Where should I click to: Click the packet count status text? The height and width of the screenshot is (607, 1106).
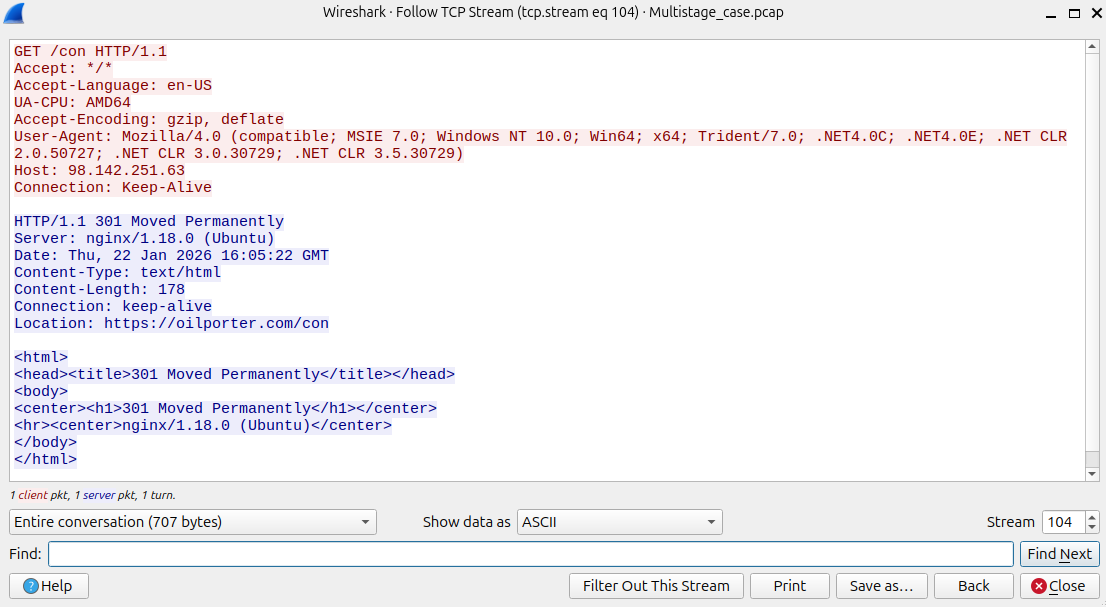[92, 495]
